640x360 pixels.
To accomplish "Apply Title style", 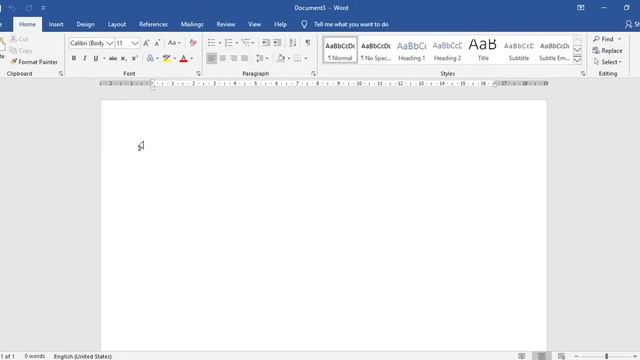I will [483, 50].
